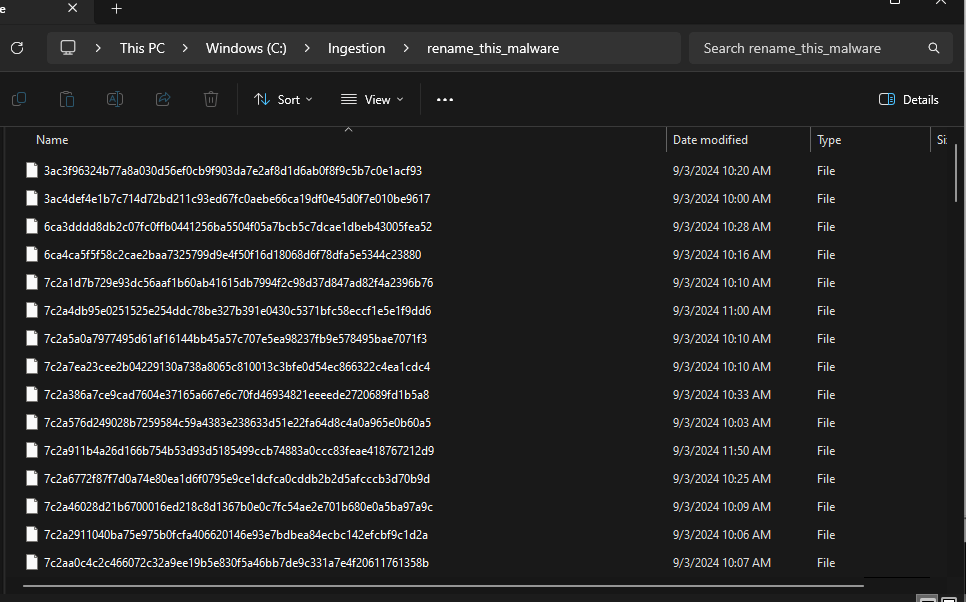
Task: Click the Name column header
Action: pos(52,140)
